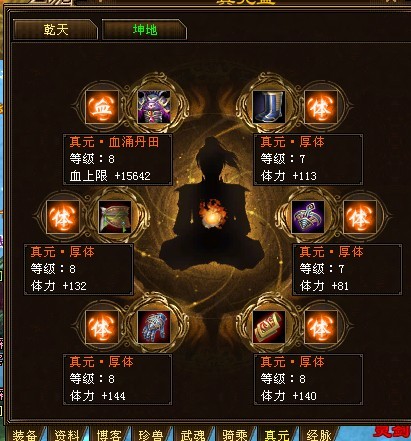This screenshot has height=441, width=411.
Task: Click the red belt equipment icon
Action: [x=115, y=217]
